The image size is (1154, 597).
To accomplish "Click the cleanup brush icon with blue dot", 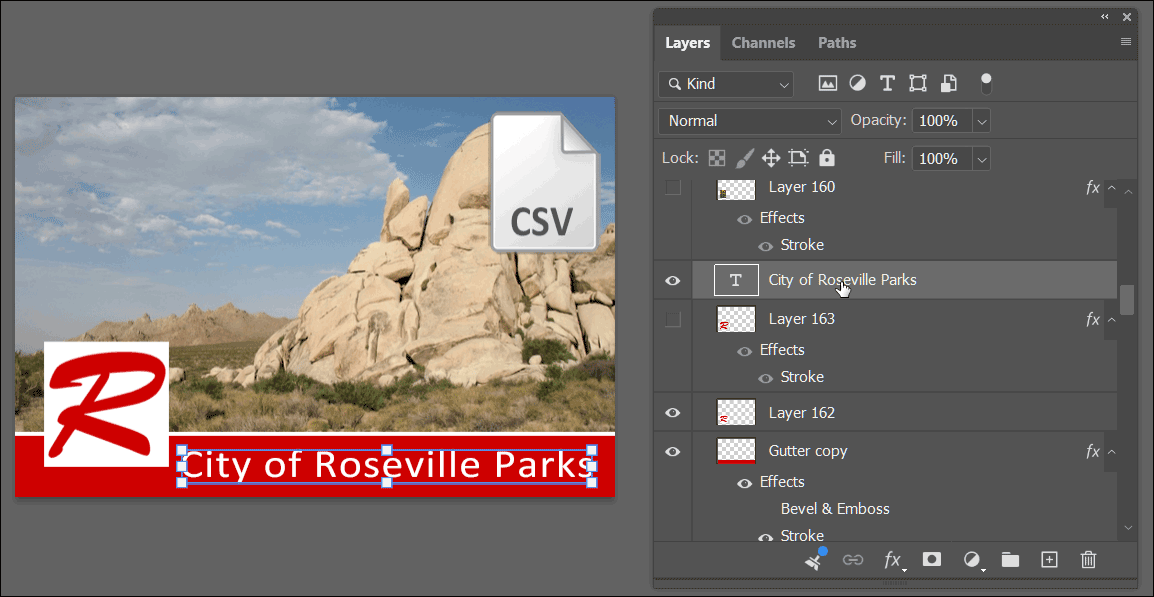I will click(x=815, y=559).
